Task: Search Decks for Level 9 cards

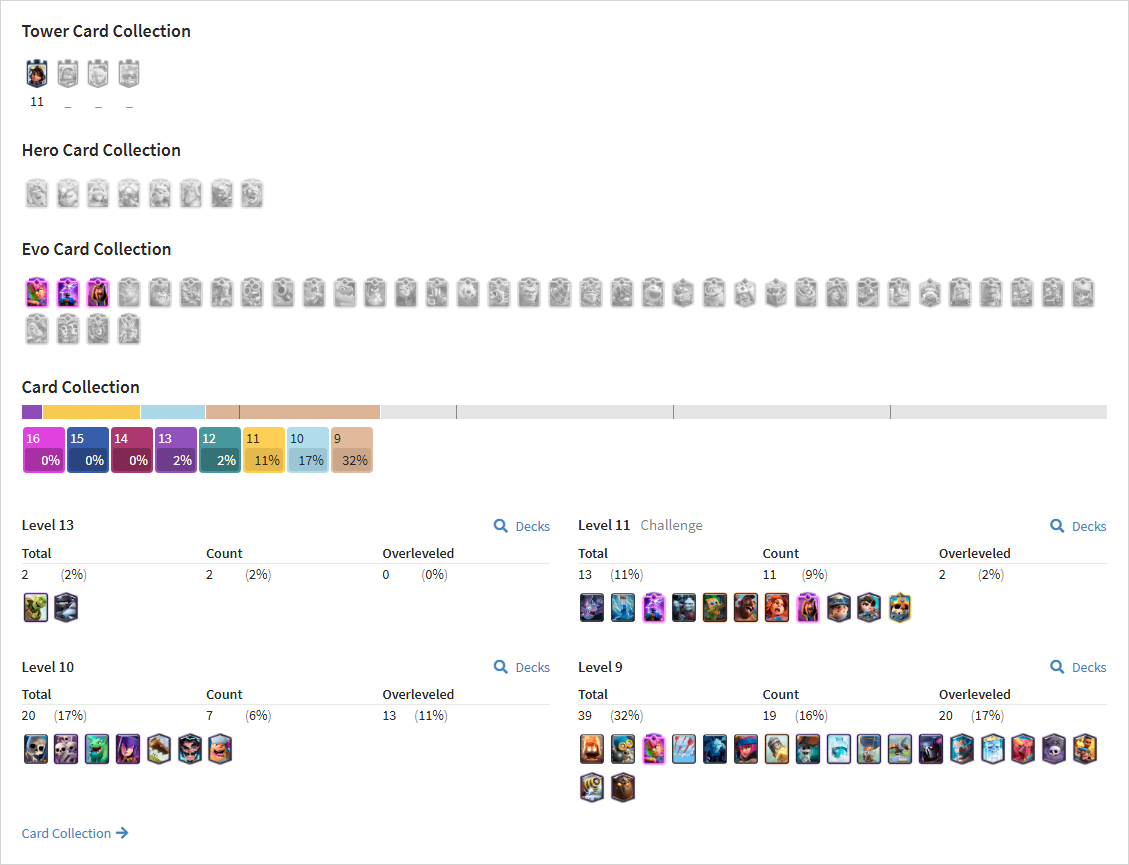Action: [1078, 667]
